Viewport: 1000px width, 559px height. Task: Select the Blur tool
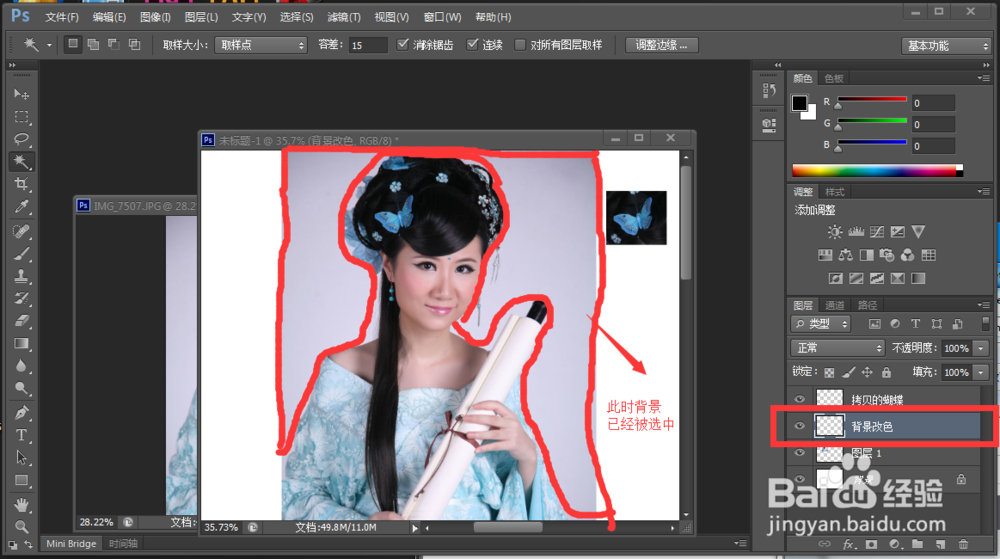[21, 366]
